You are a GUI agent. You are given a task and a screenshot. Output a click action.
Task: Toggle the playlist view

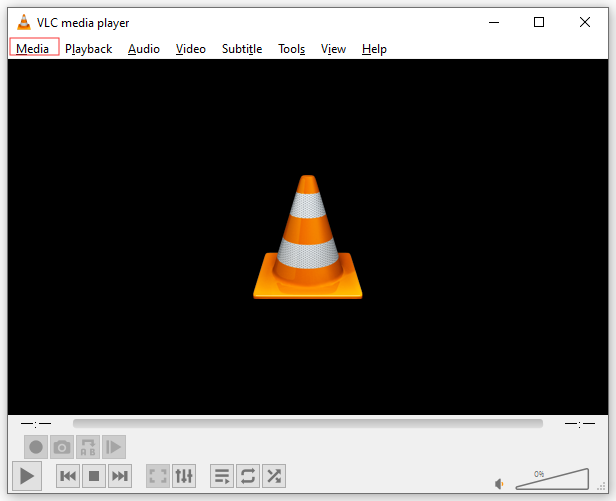pos(222,476)
